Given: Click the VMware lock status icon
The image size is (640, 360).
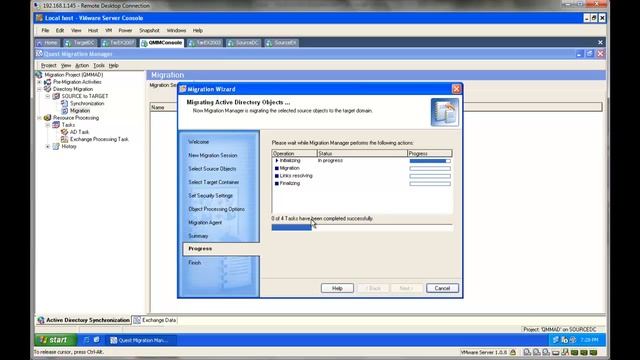Looking at the screenshot, I should tap(513, 352).
